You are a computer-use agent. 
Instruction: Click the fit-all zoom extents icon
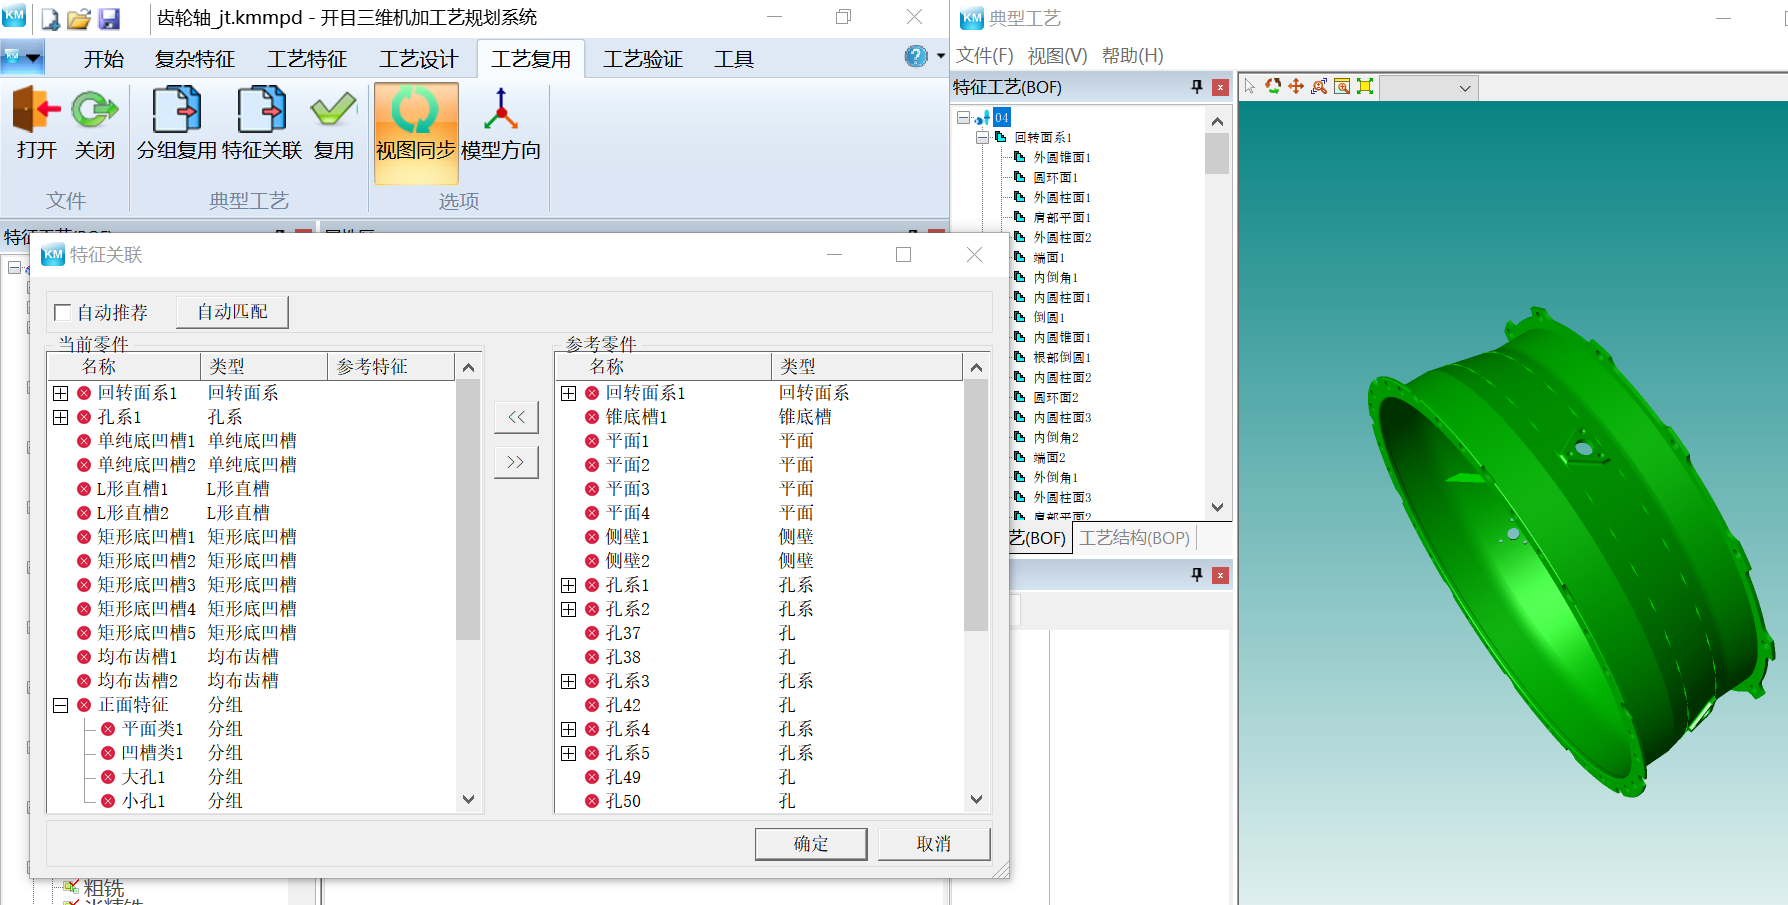(1365, 87)
